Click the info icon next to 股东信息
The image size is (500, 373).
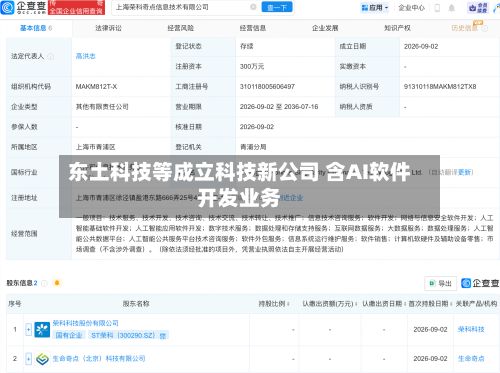[x=44, y=283]
